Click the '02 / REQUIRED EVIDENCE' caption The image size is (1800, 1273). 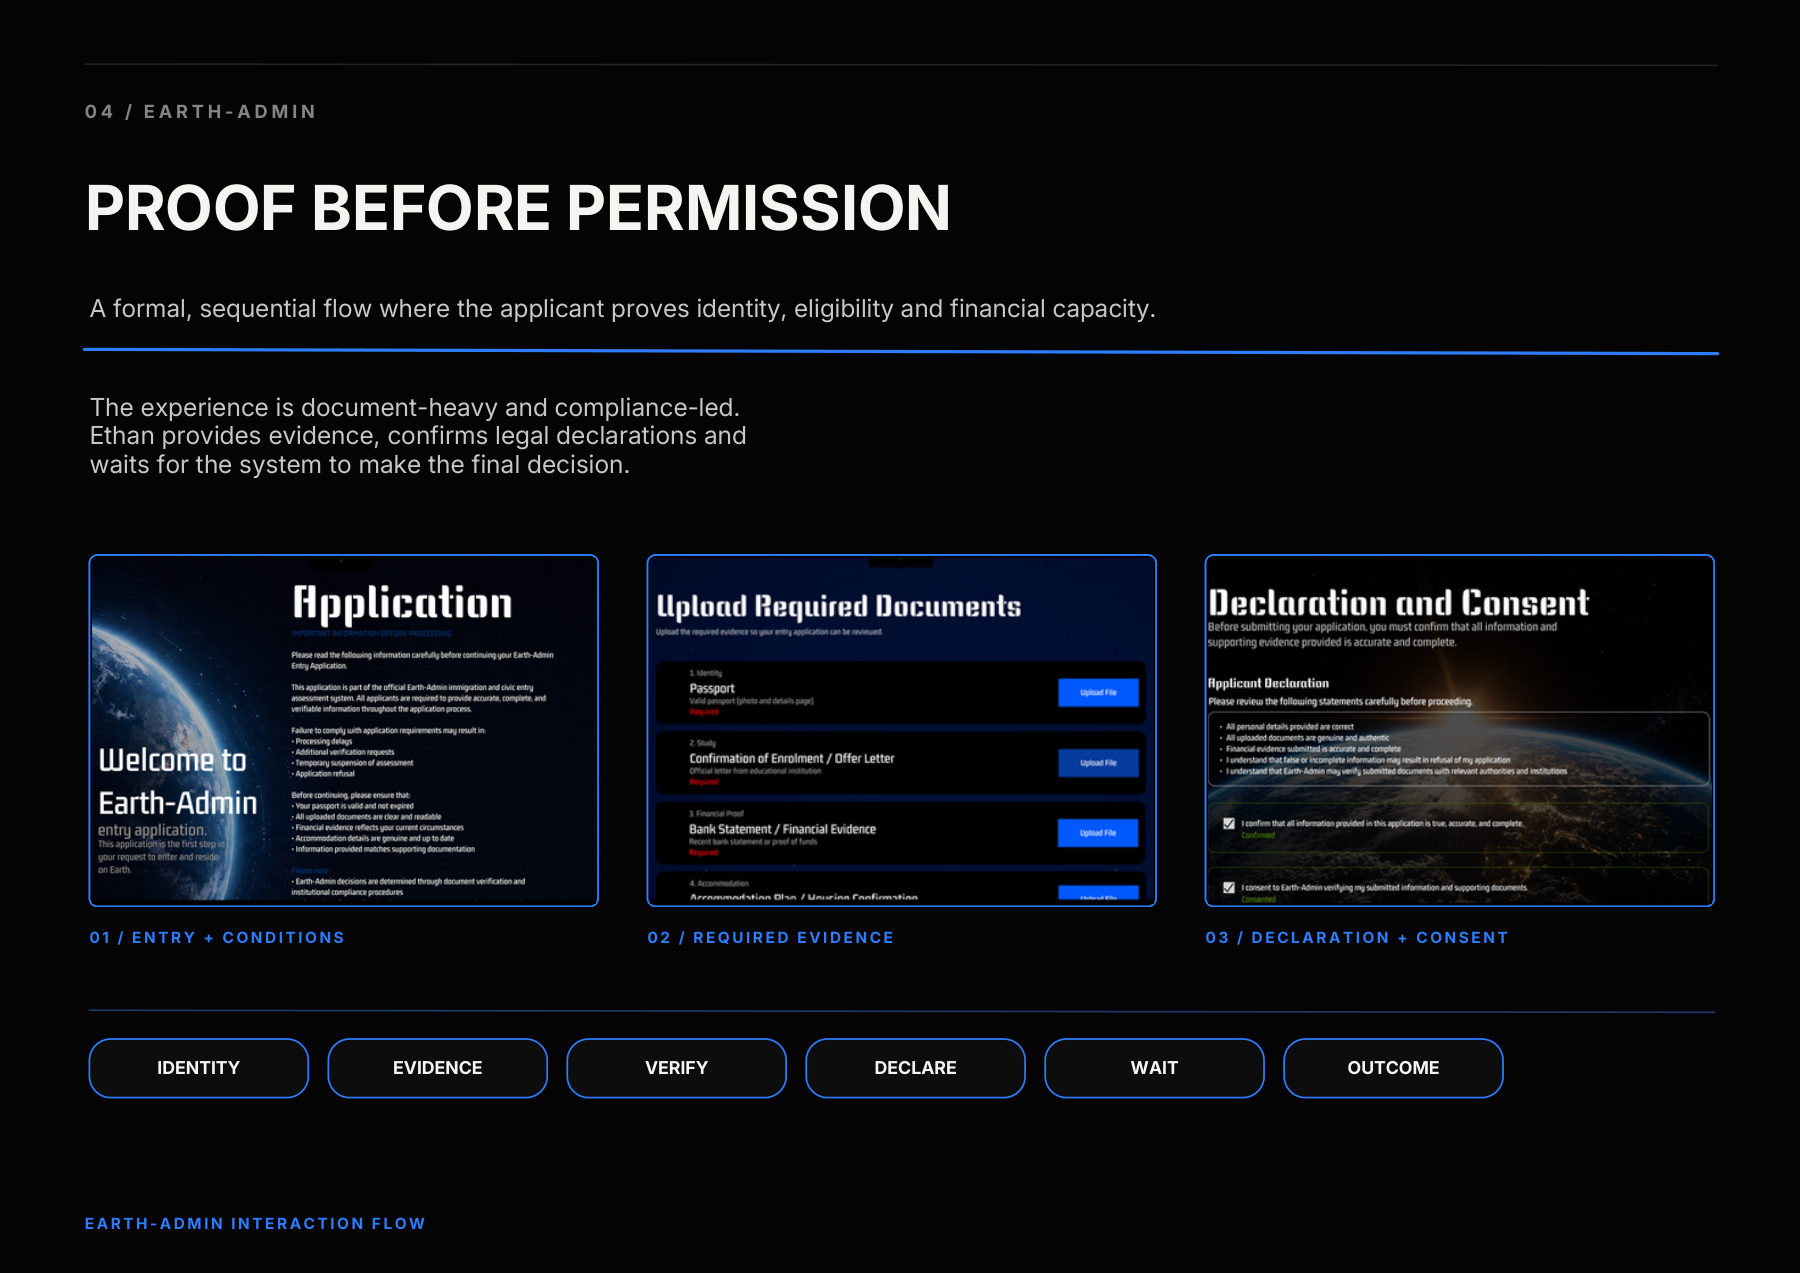(x=771, y=938)
